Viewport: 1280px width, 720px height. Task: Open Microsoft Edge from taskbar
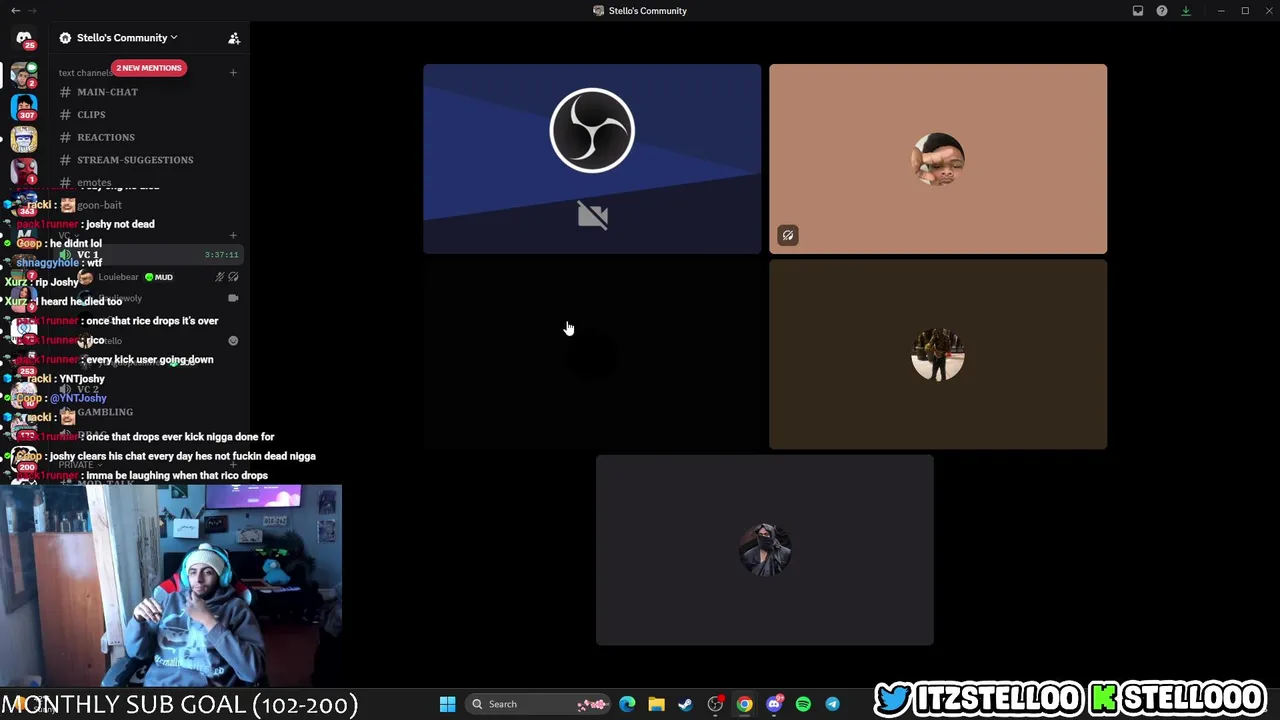click(627, 704)
